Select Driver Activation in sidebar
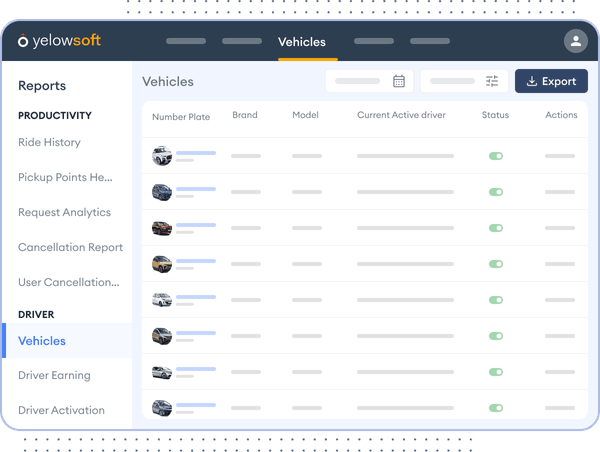The image size is (600, 452). pos(61,410)
